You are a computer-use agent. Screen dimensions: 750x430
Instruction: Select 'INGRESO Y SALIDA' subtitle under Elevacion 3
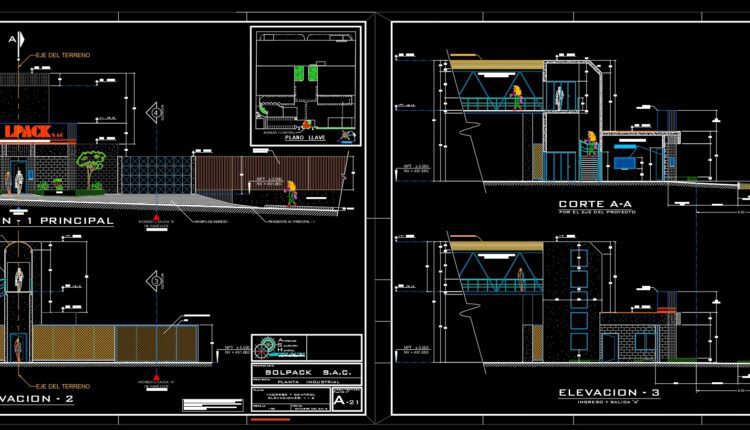(x=609, y=402)
